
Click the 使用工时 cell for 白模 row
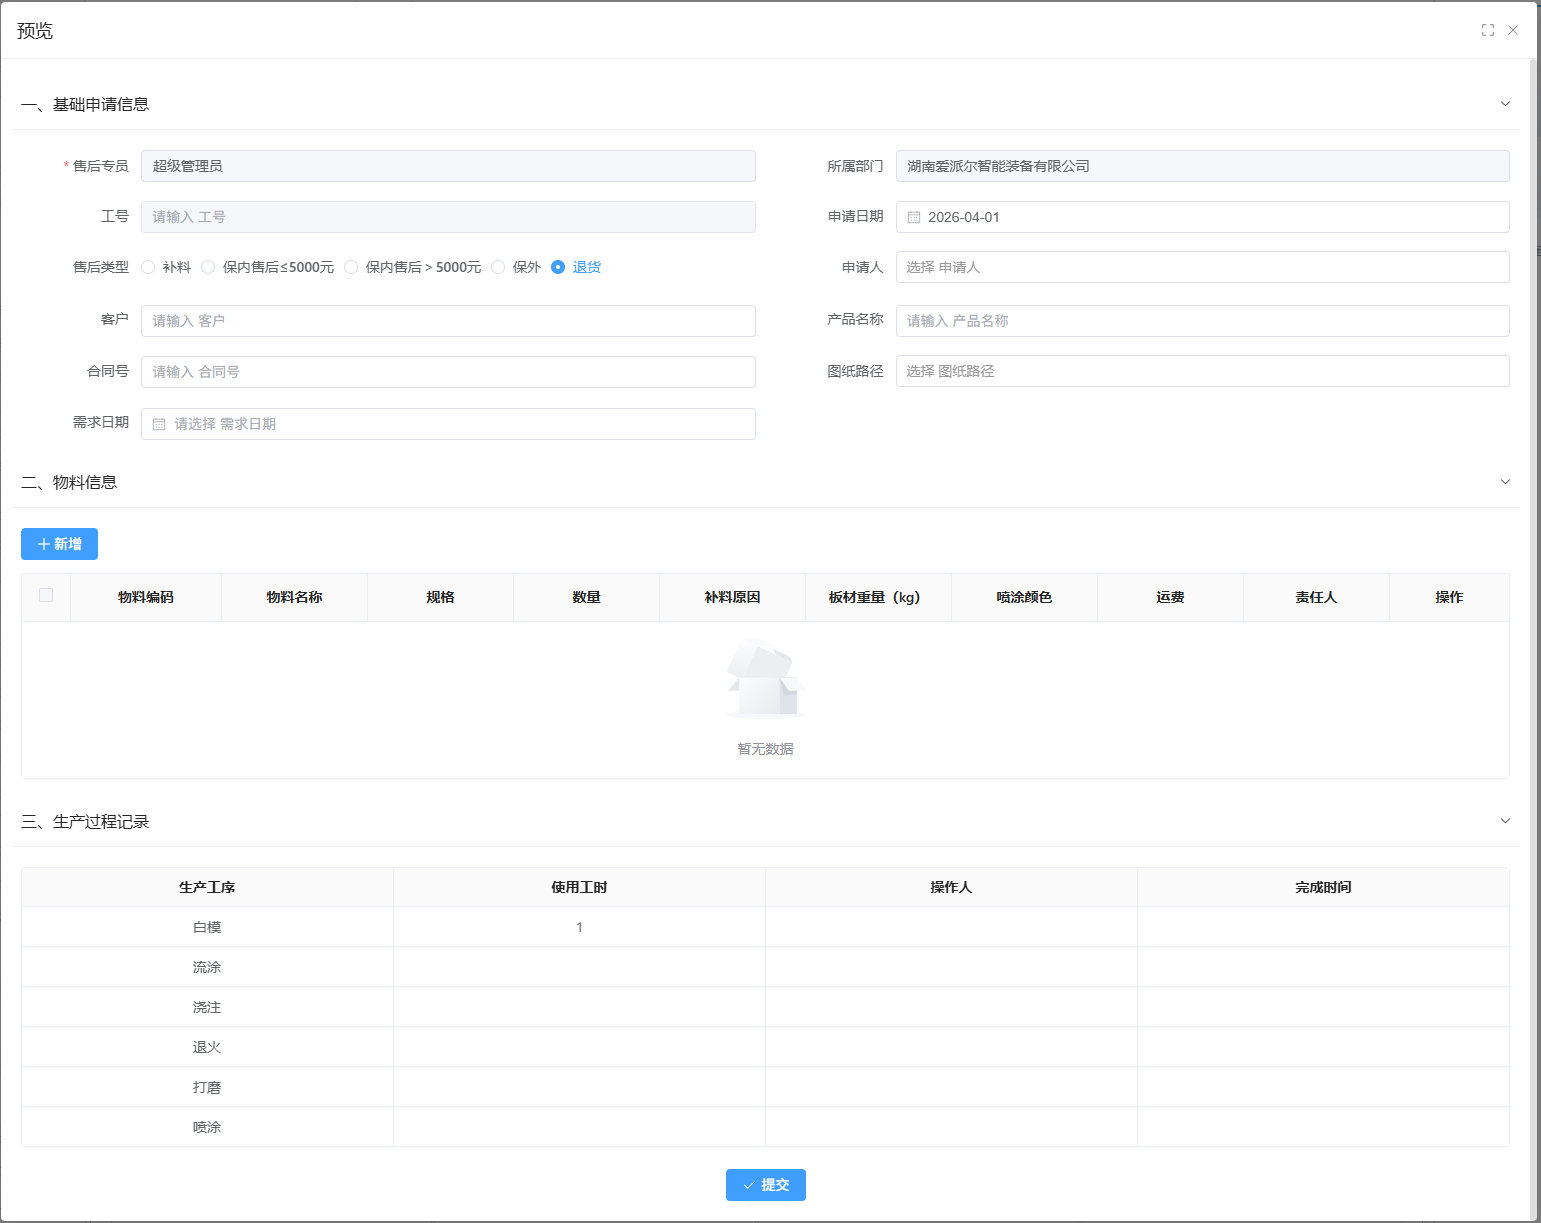coord(579,927)
